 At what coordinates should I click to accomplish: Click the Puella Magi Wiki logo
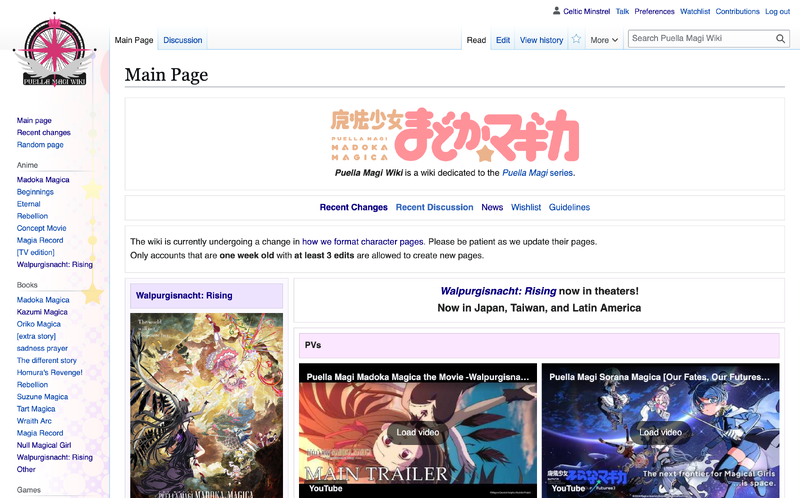[55, 49]
